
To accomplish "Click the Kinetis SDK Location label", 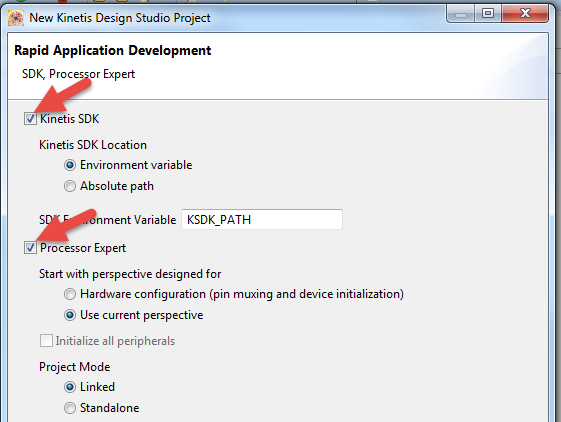I will coord(93,145).
